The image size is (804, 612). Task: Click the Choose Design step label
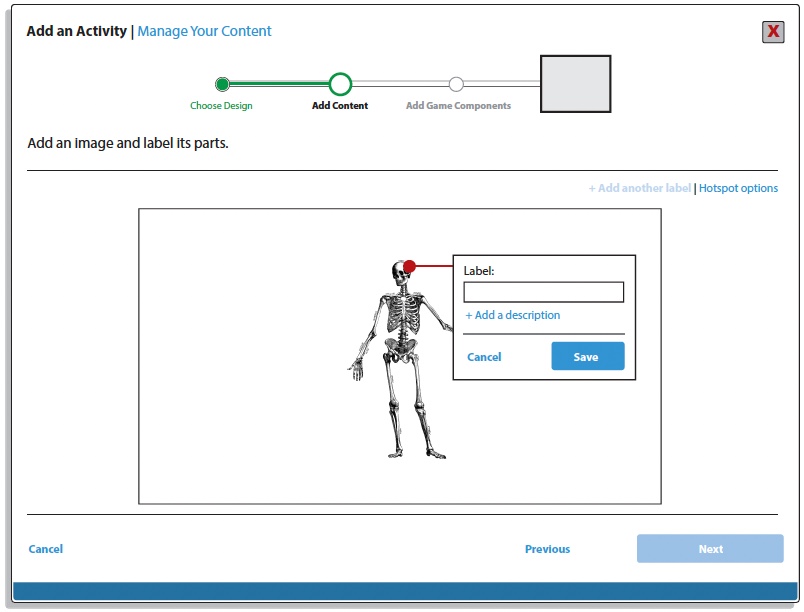[221, 106]
